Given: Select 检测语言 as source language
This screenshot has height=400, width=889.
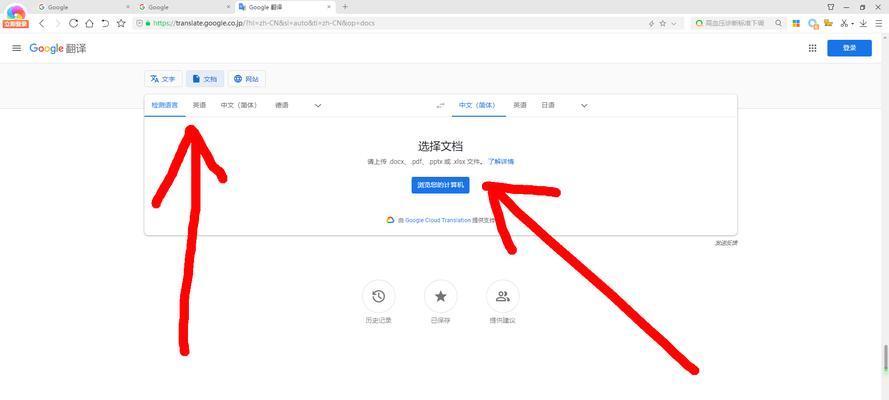Looking at the screenshot, I should 164,105.
